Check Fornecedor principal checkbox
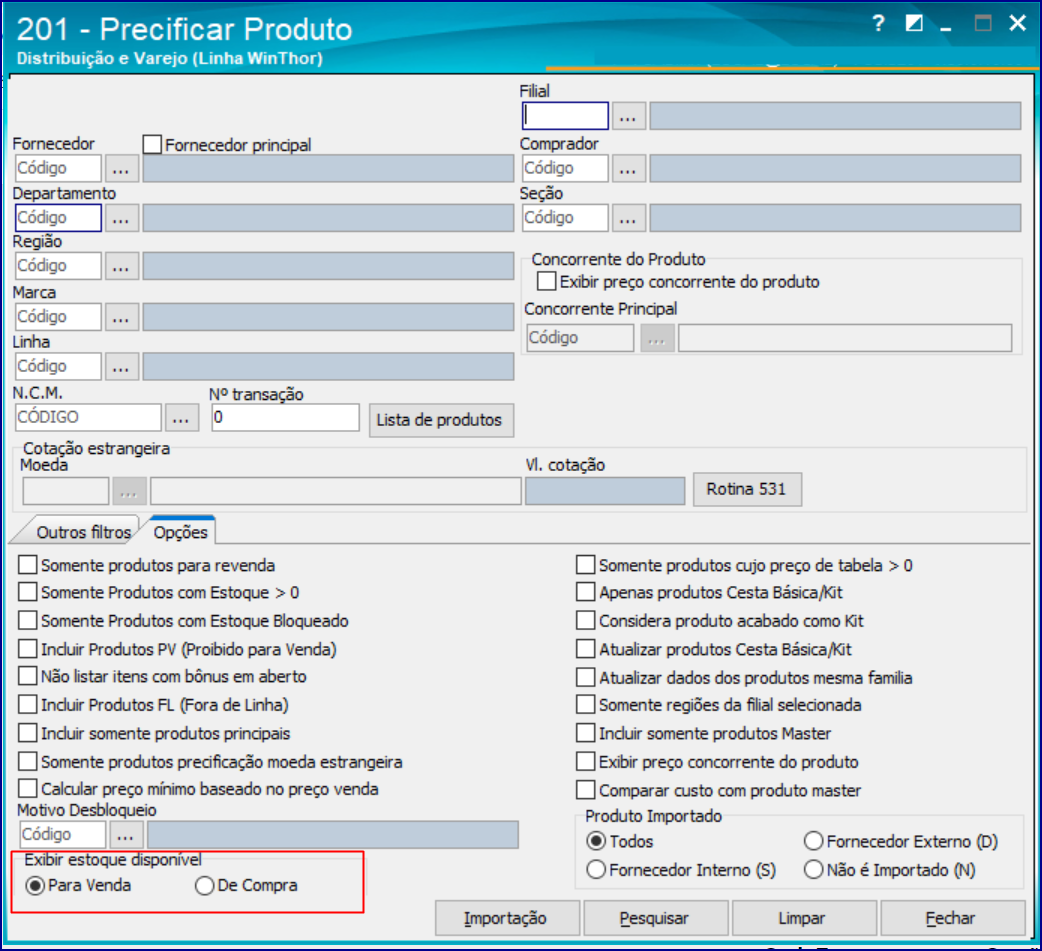The image size is (1042, 951). [x=152, y=144]
